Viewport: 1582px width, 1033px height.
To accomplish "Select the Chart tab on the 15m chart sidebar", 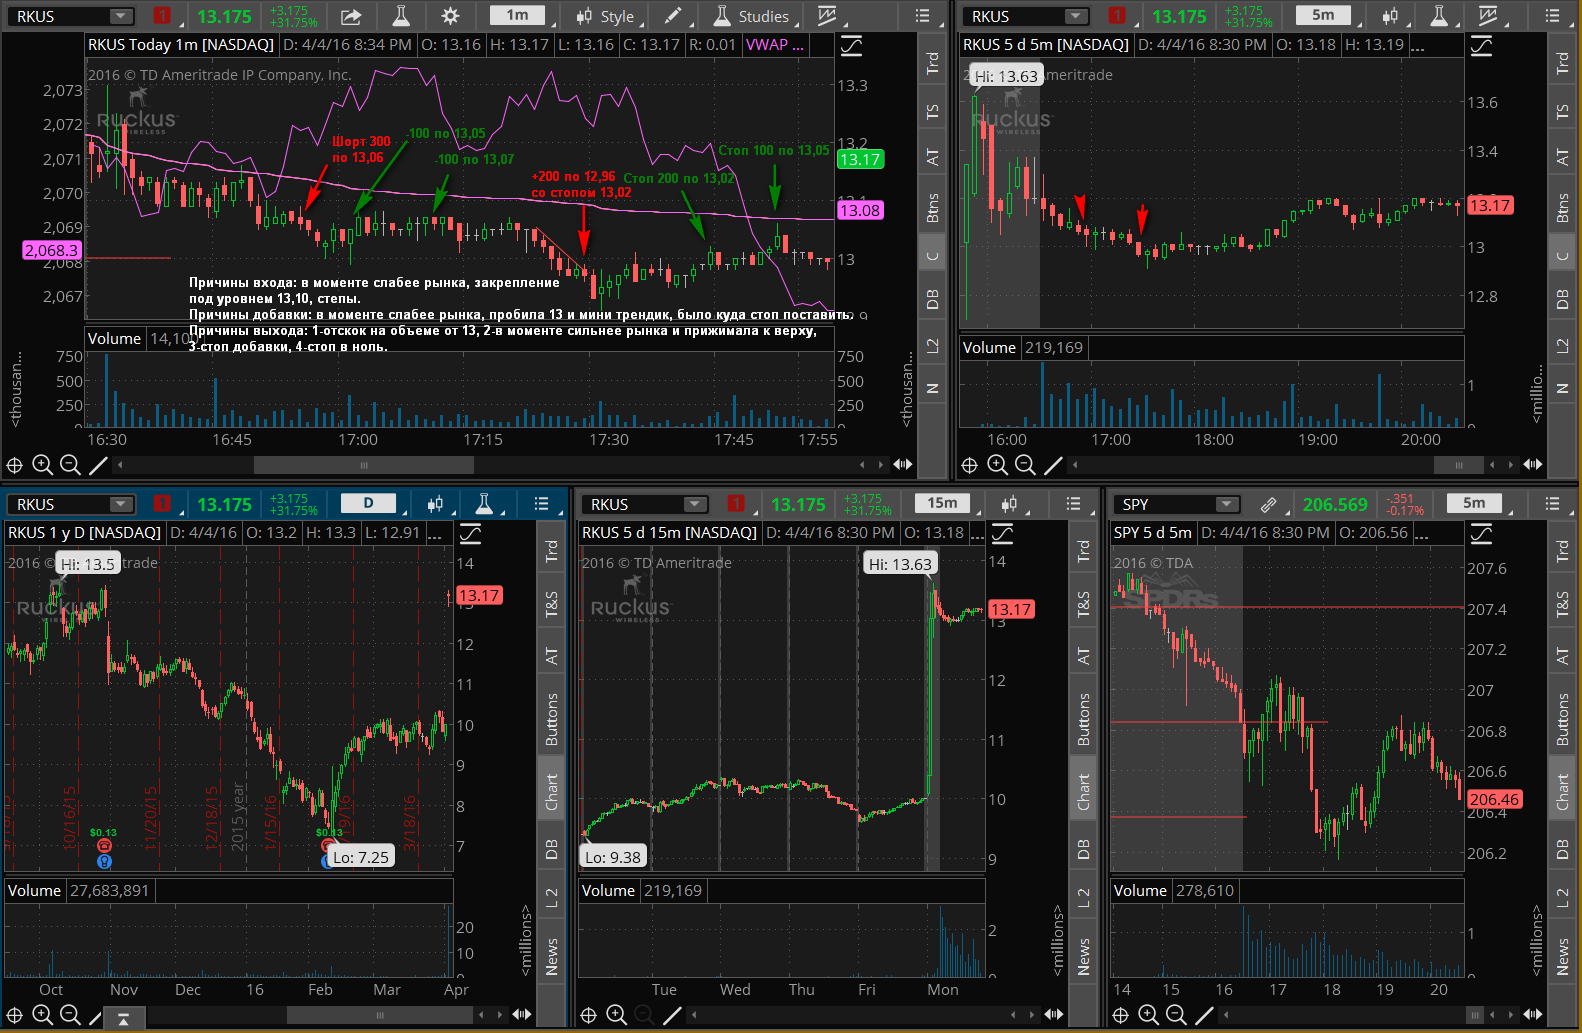I will [1083, 792].
